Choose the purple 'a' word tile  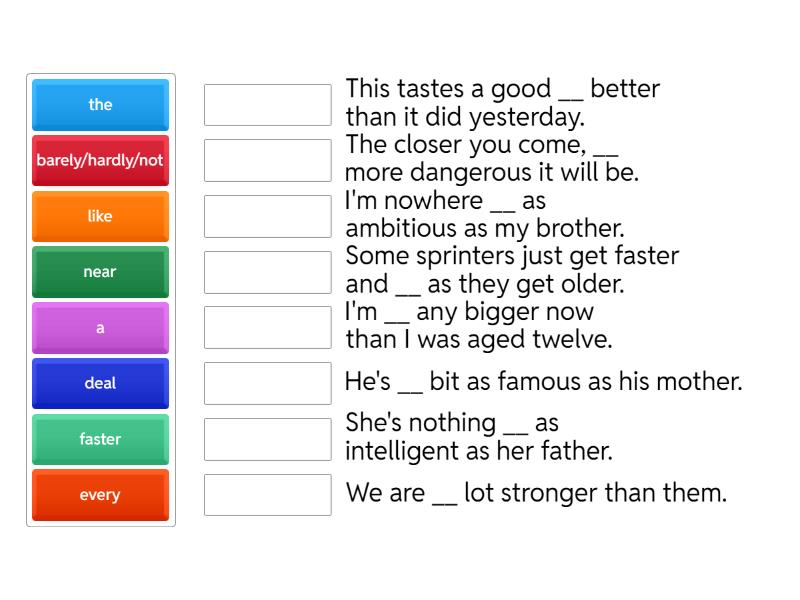100,328
